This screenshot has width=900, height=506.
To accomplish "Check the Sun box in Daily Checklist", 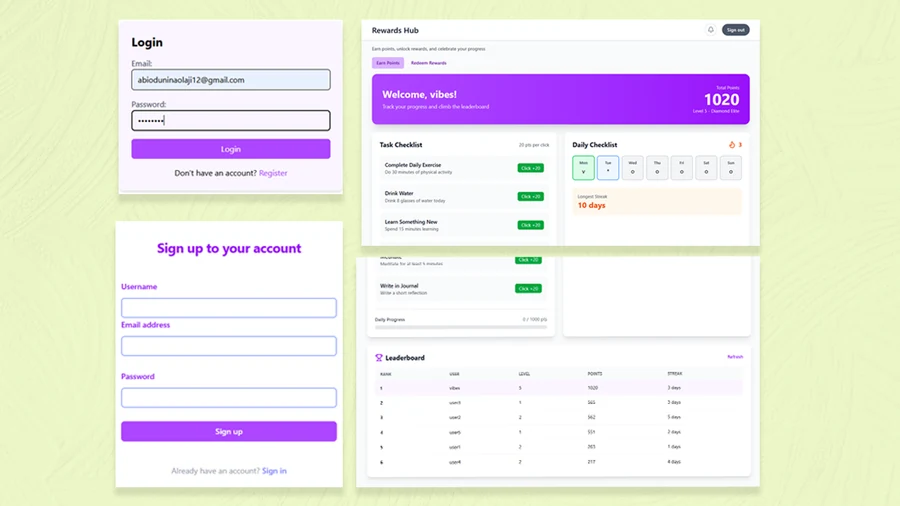I will pyautogui.click(x=731, y=168).
